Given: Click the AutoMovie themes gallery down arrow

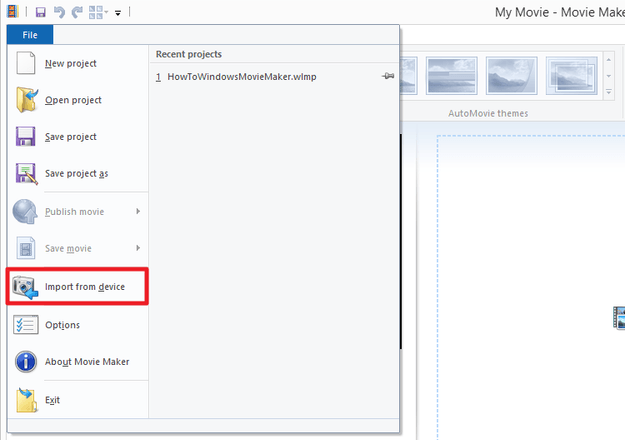Looking at the screenshot, I should coord(609,76).
